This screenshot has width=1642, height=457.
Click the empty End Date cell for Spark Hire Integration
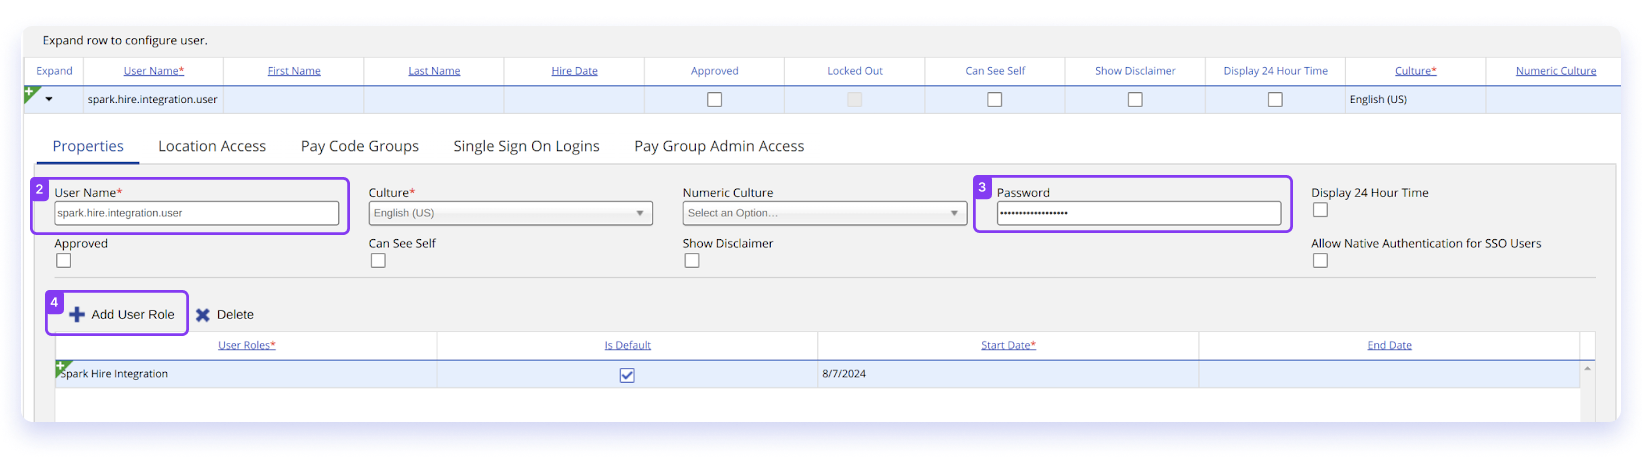(x=1389, y=374)
